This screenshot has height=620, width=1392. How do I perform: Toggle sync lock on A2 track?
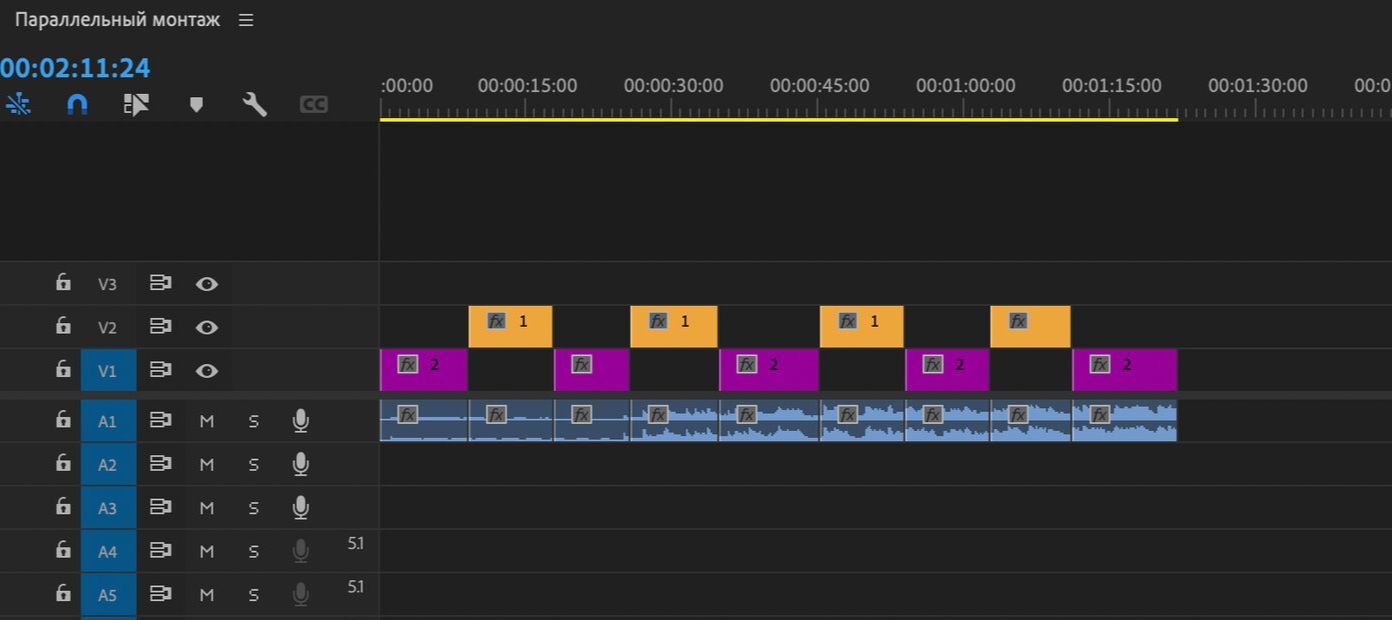pos(160,464)
